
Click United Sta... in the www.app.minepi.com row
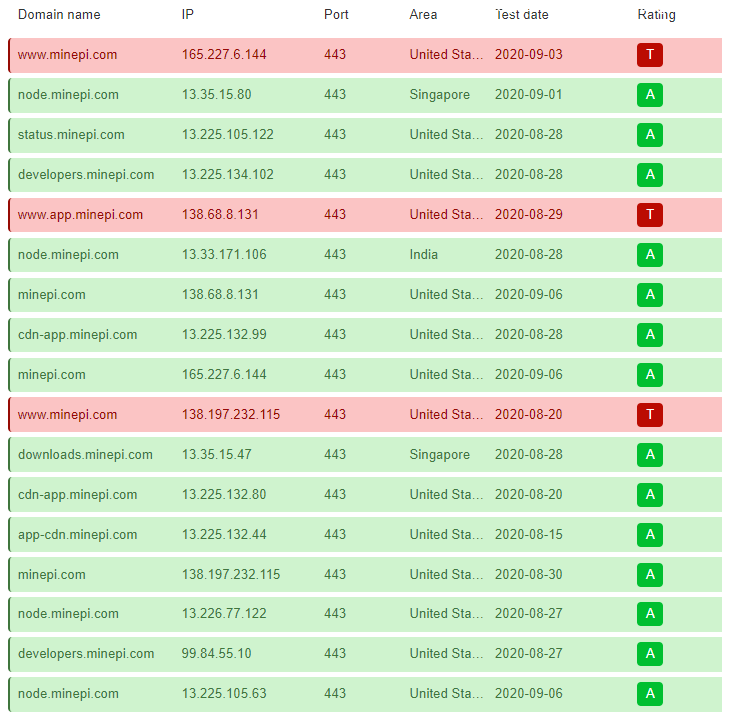[446, 215]
